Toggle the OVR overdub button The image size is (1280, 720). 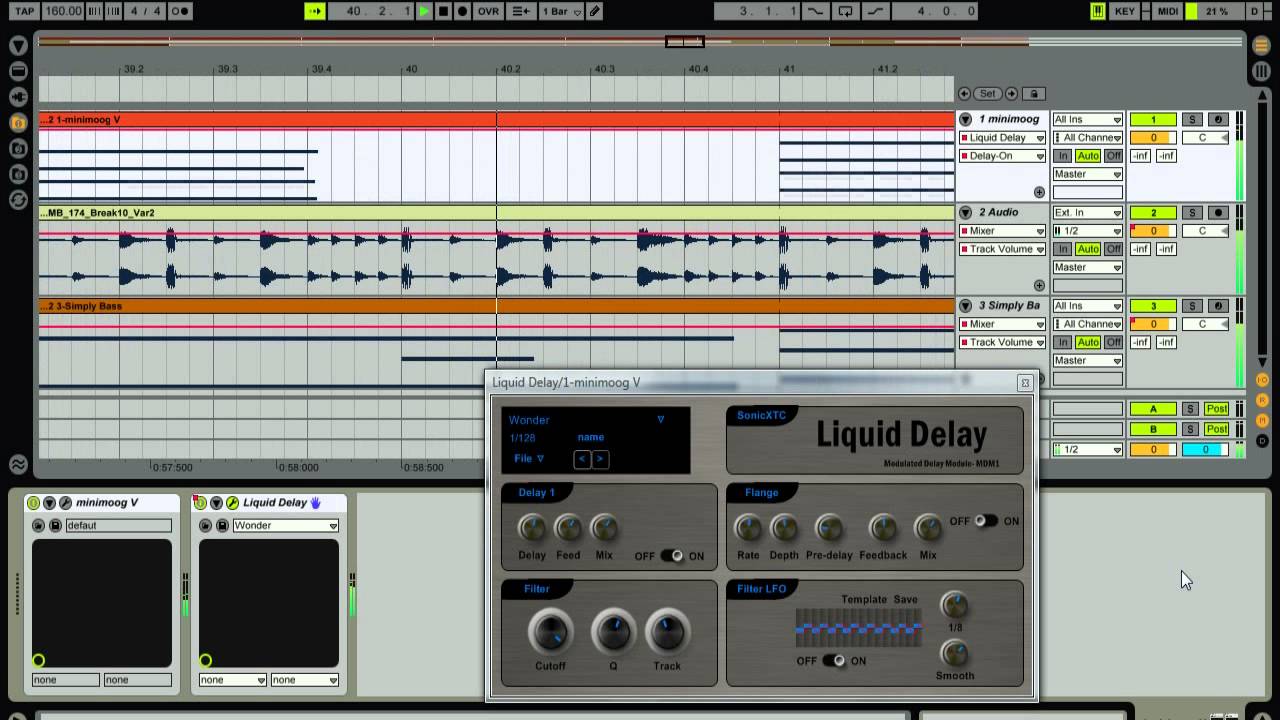[488, 11]
